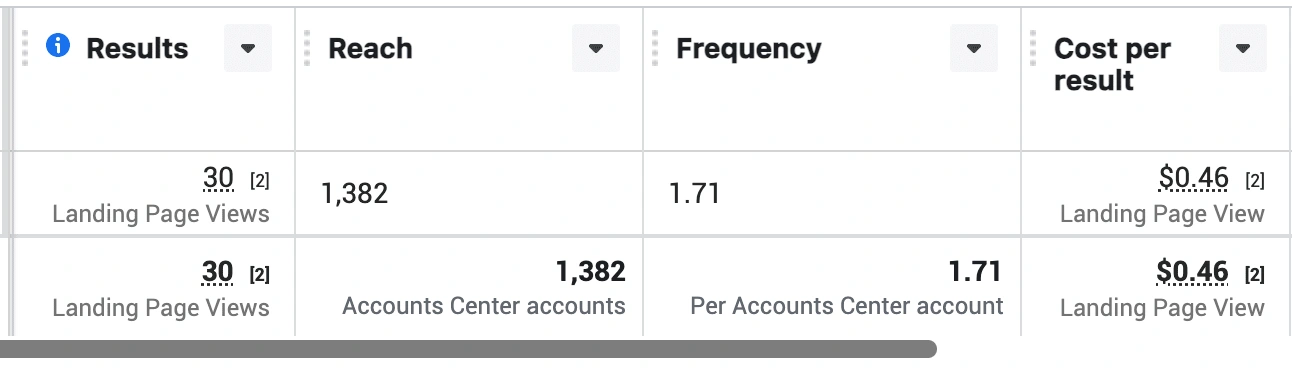Click the non-bold $0.46 cost value
1292x374 pixels.
click(1193, 179)
